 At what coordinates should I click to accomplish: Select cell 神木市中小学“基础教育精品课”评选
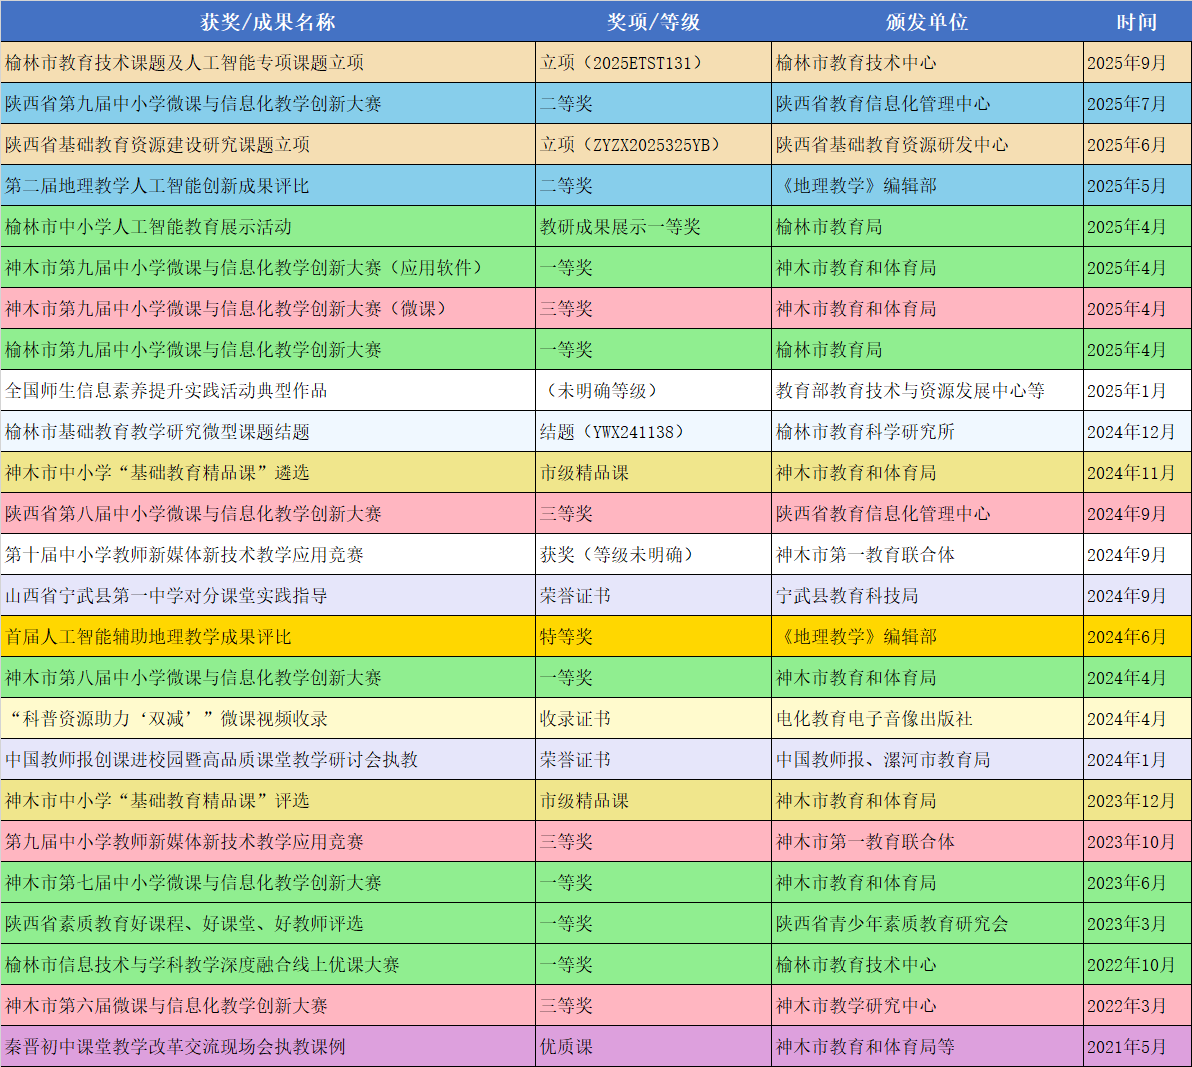pos(268,801)
